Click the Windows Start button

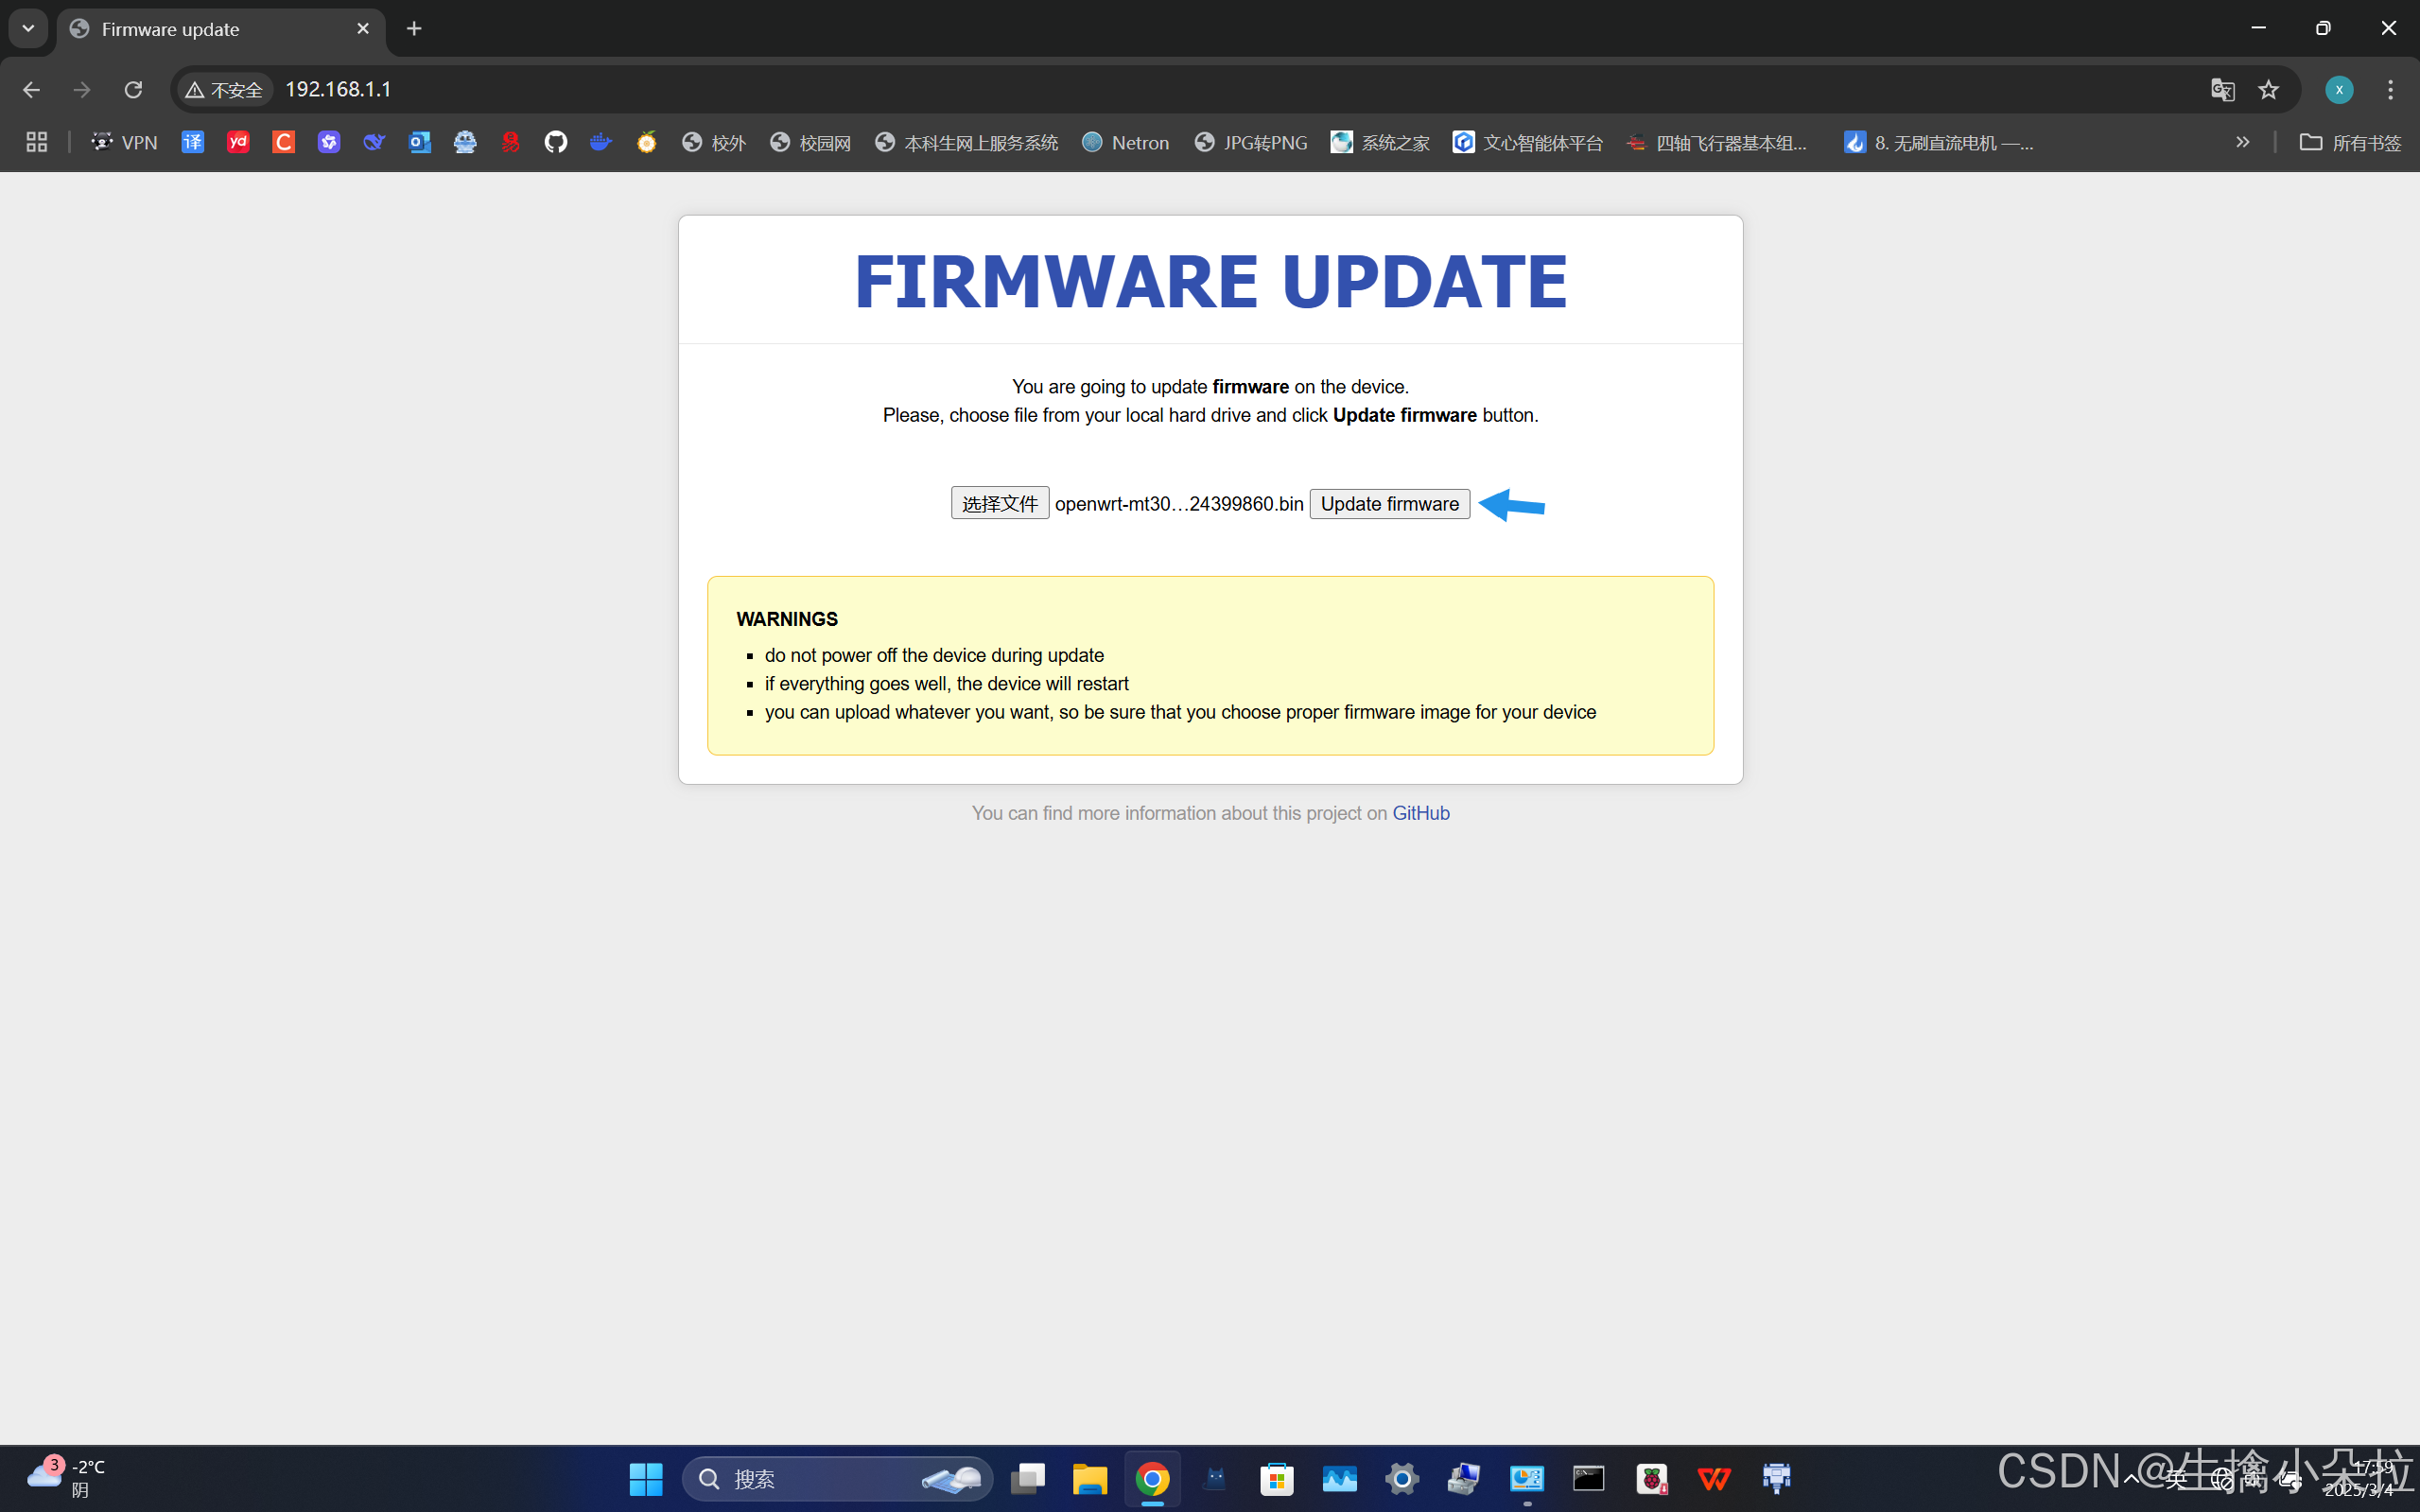point(646,1478)
